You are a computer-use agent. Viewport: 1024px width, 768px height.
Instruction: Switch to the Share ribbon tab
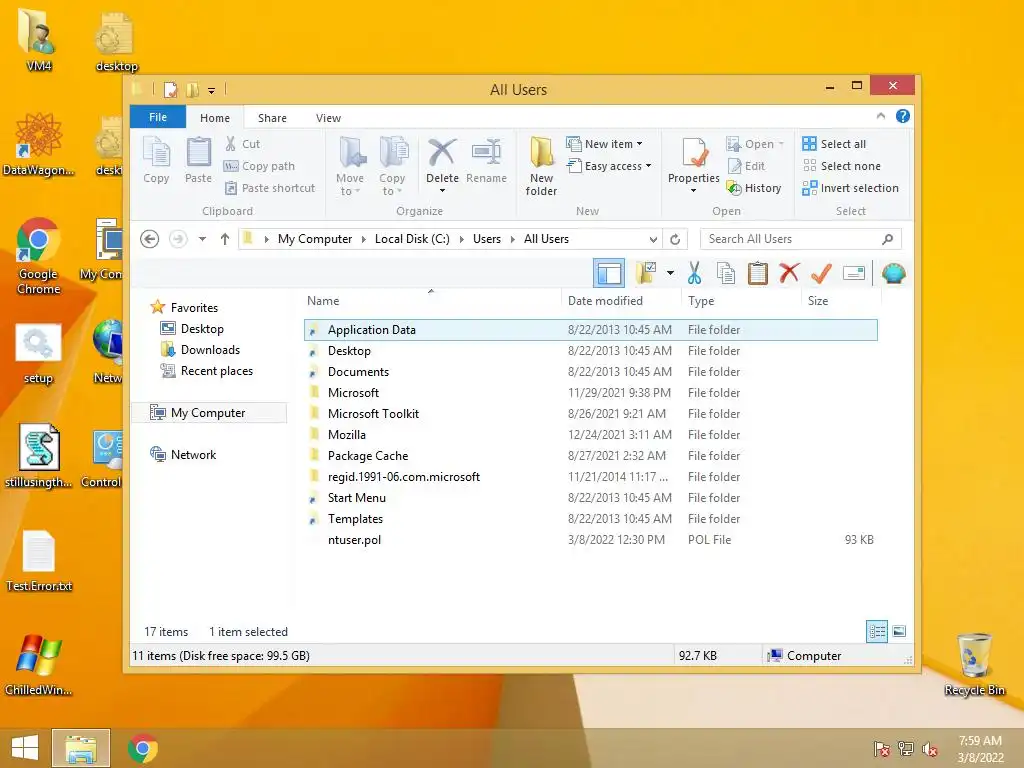click(x=272, y=118)
